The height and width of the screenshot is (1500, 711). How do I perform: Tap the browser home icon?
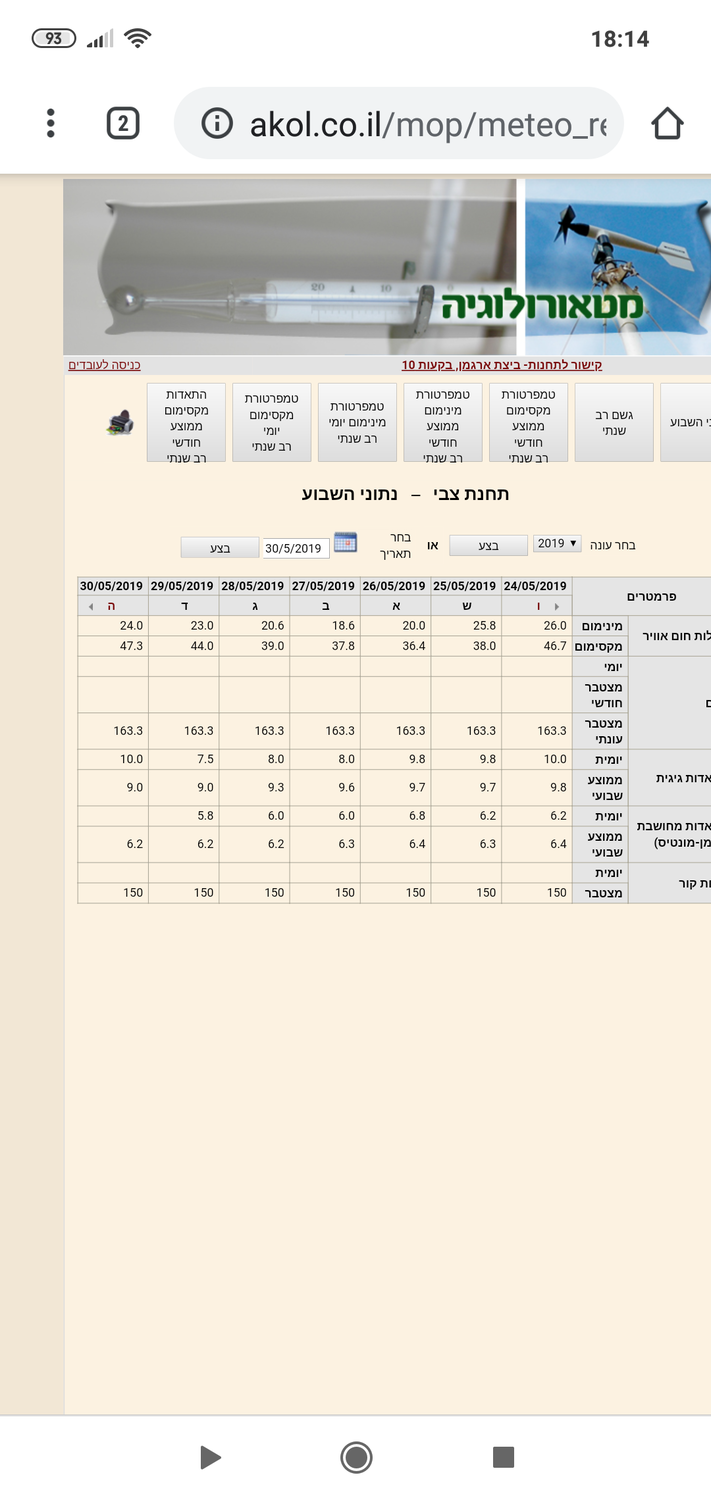click(x=667, y=124)
